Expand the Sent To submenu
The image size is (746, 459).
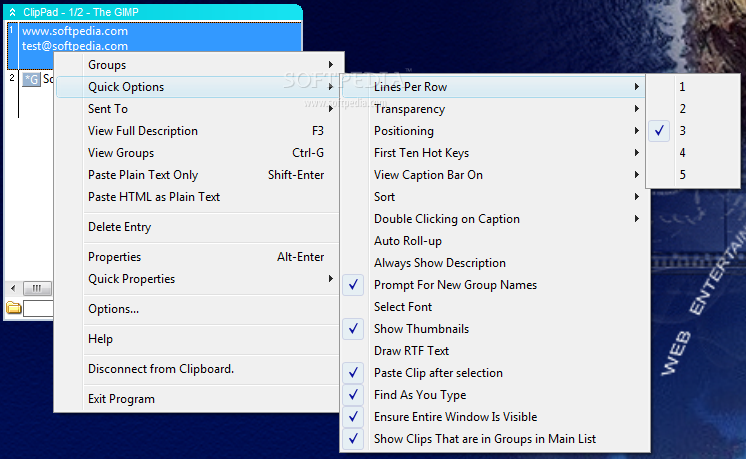click(198, 109)
